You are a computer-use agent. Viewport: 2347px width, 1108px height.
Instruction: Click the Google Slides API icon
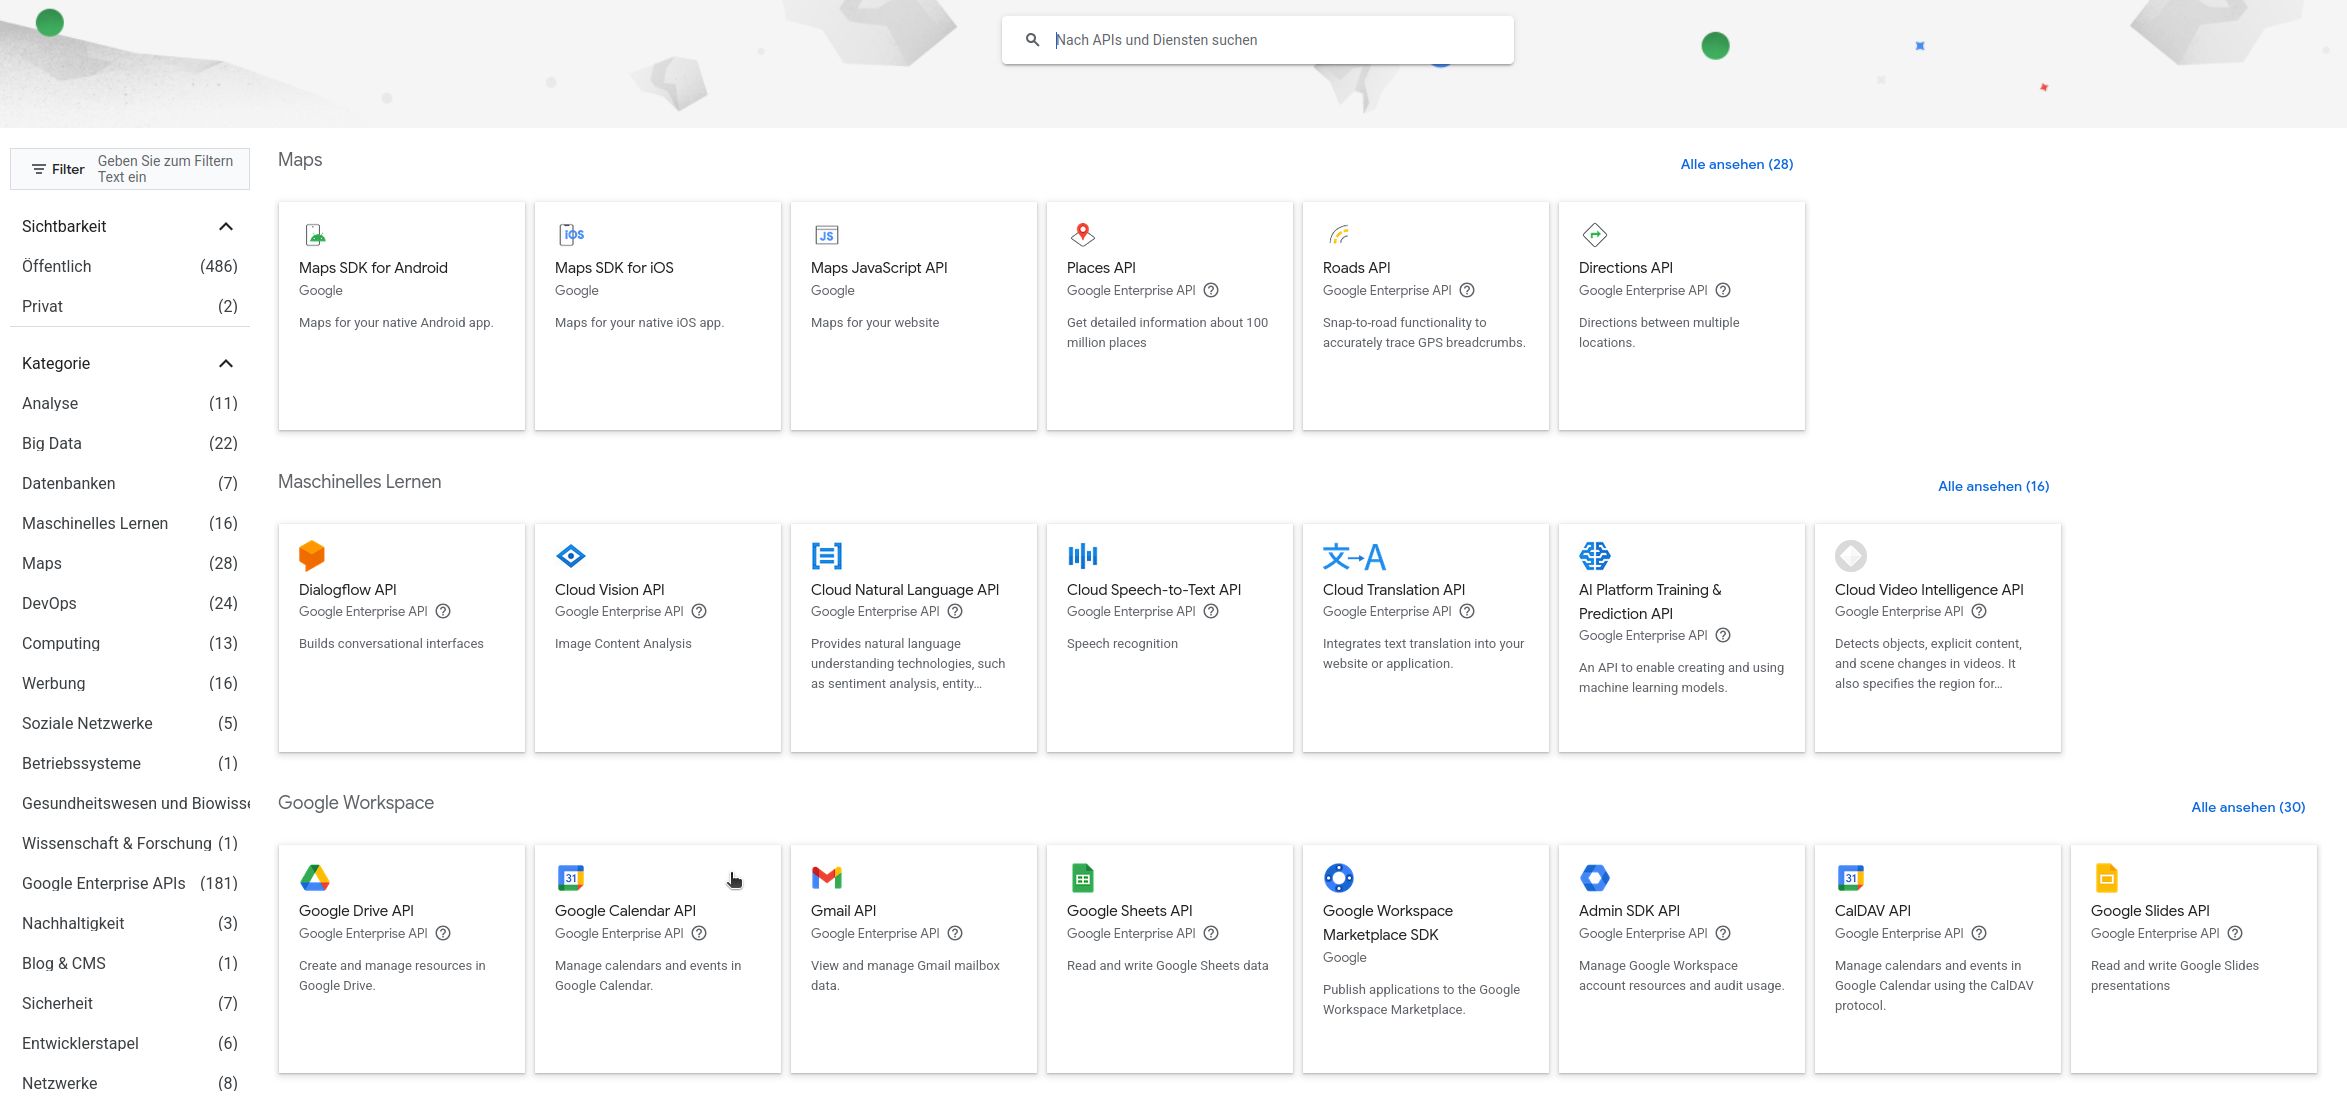pos(2107,878)
